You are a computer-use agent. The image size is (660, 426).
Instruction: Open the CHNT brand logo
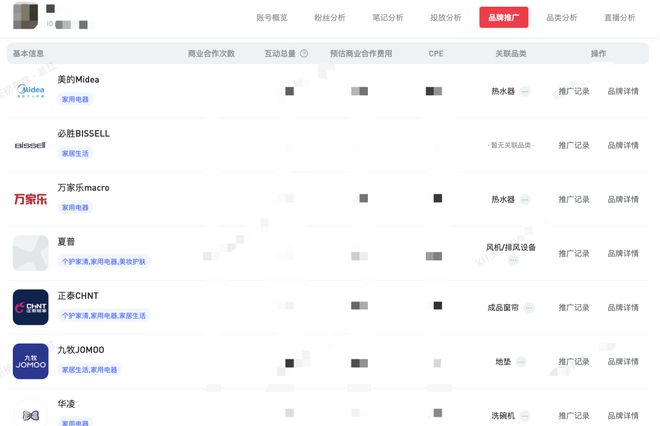tap(30, 307)
